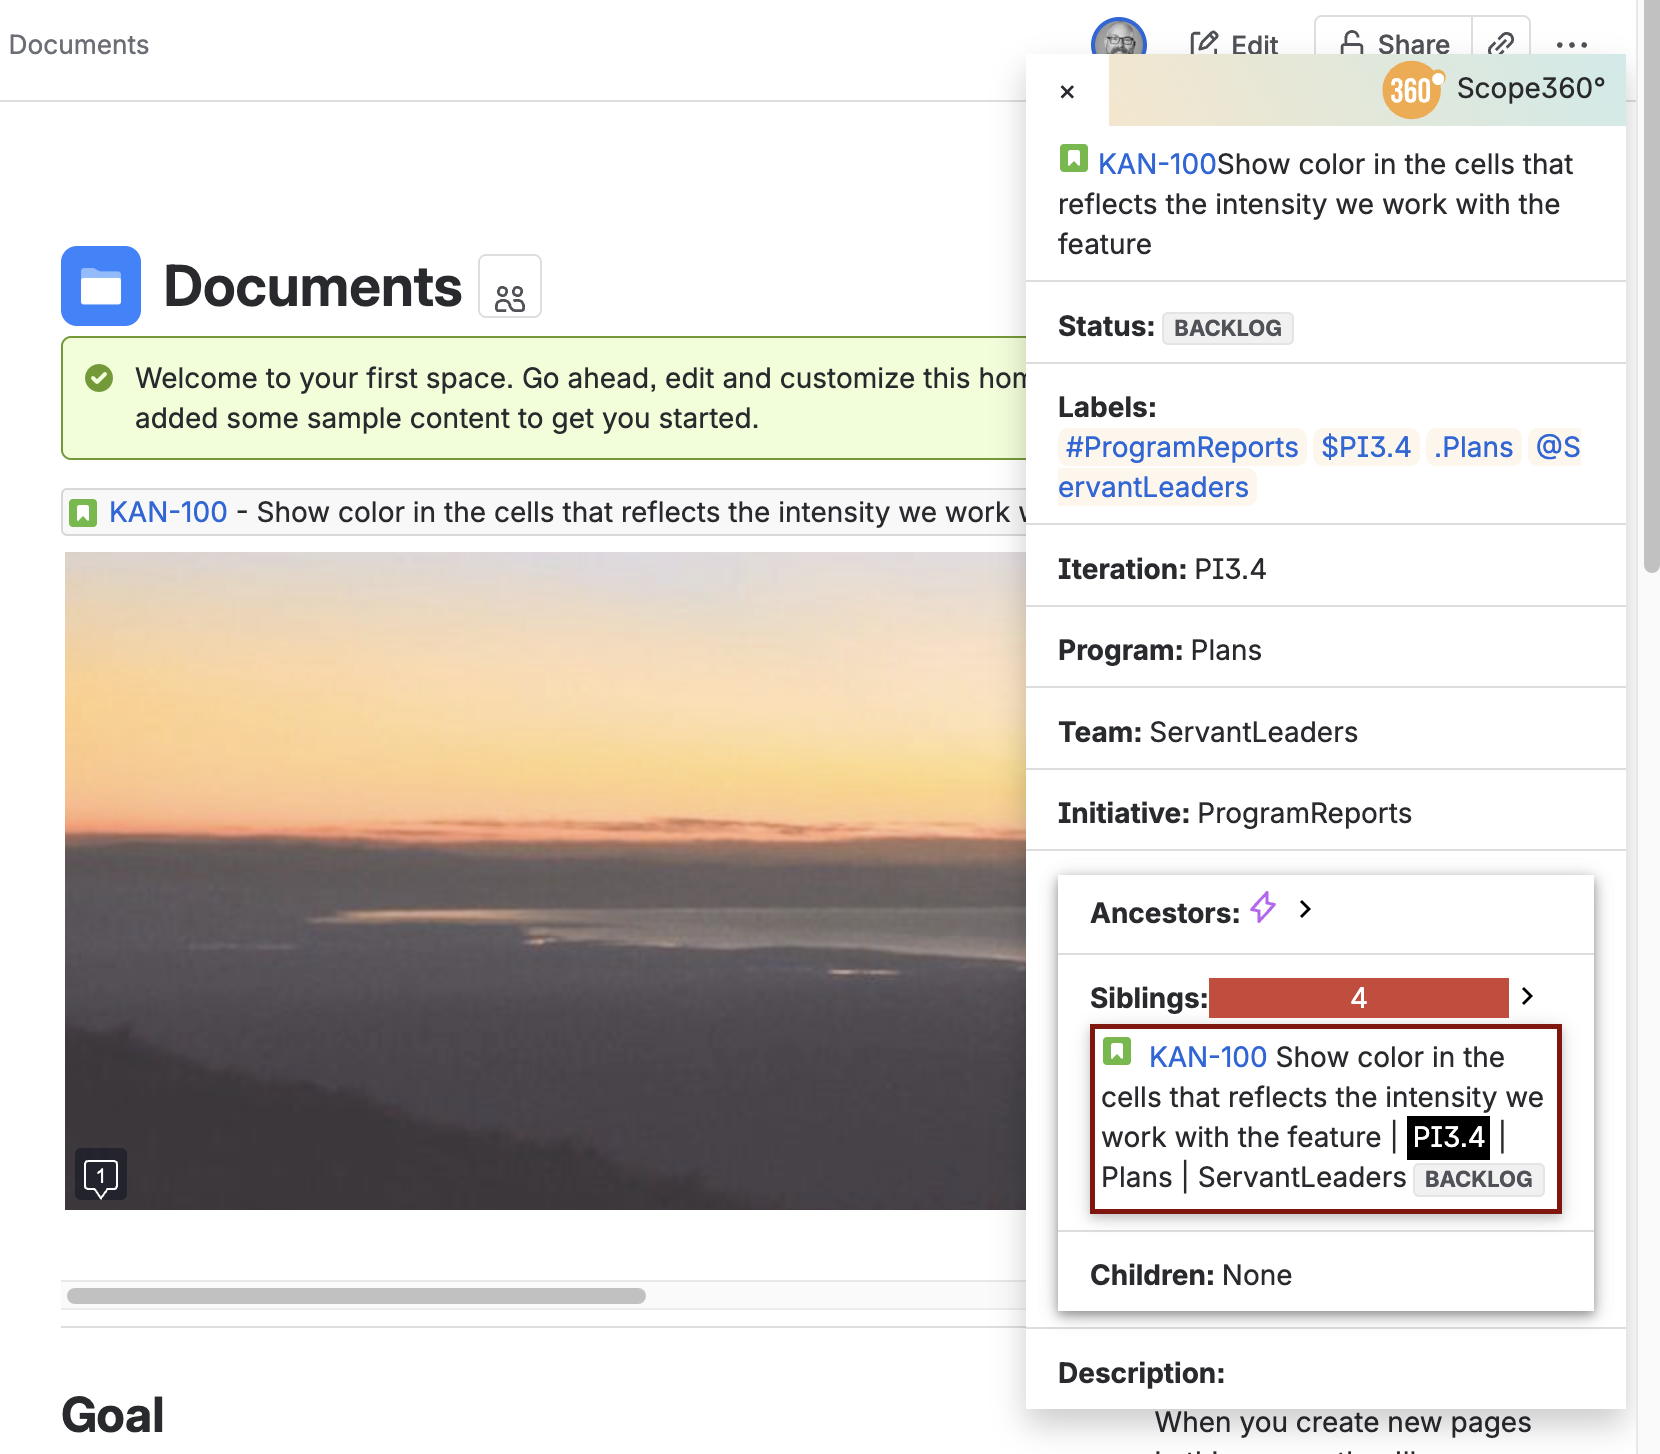Select the .Plans label
Screen dimensions: 1660x1454
point(1473,447)
